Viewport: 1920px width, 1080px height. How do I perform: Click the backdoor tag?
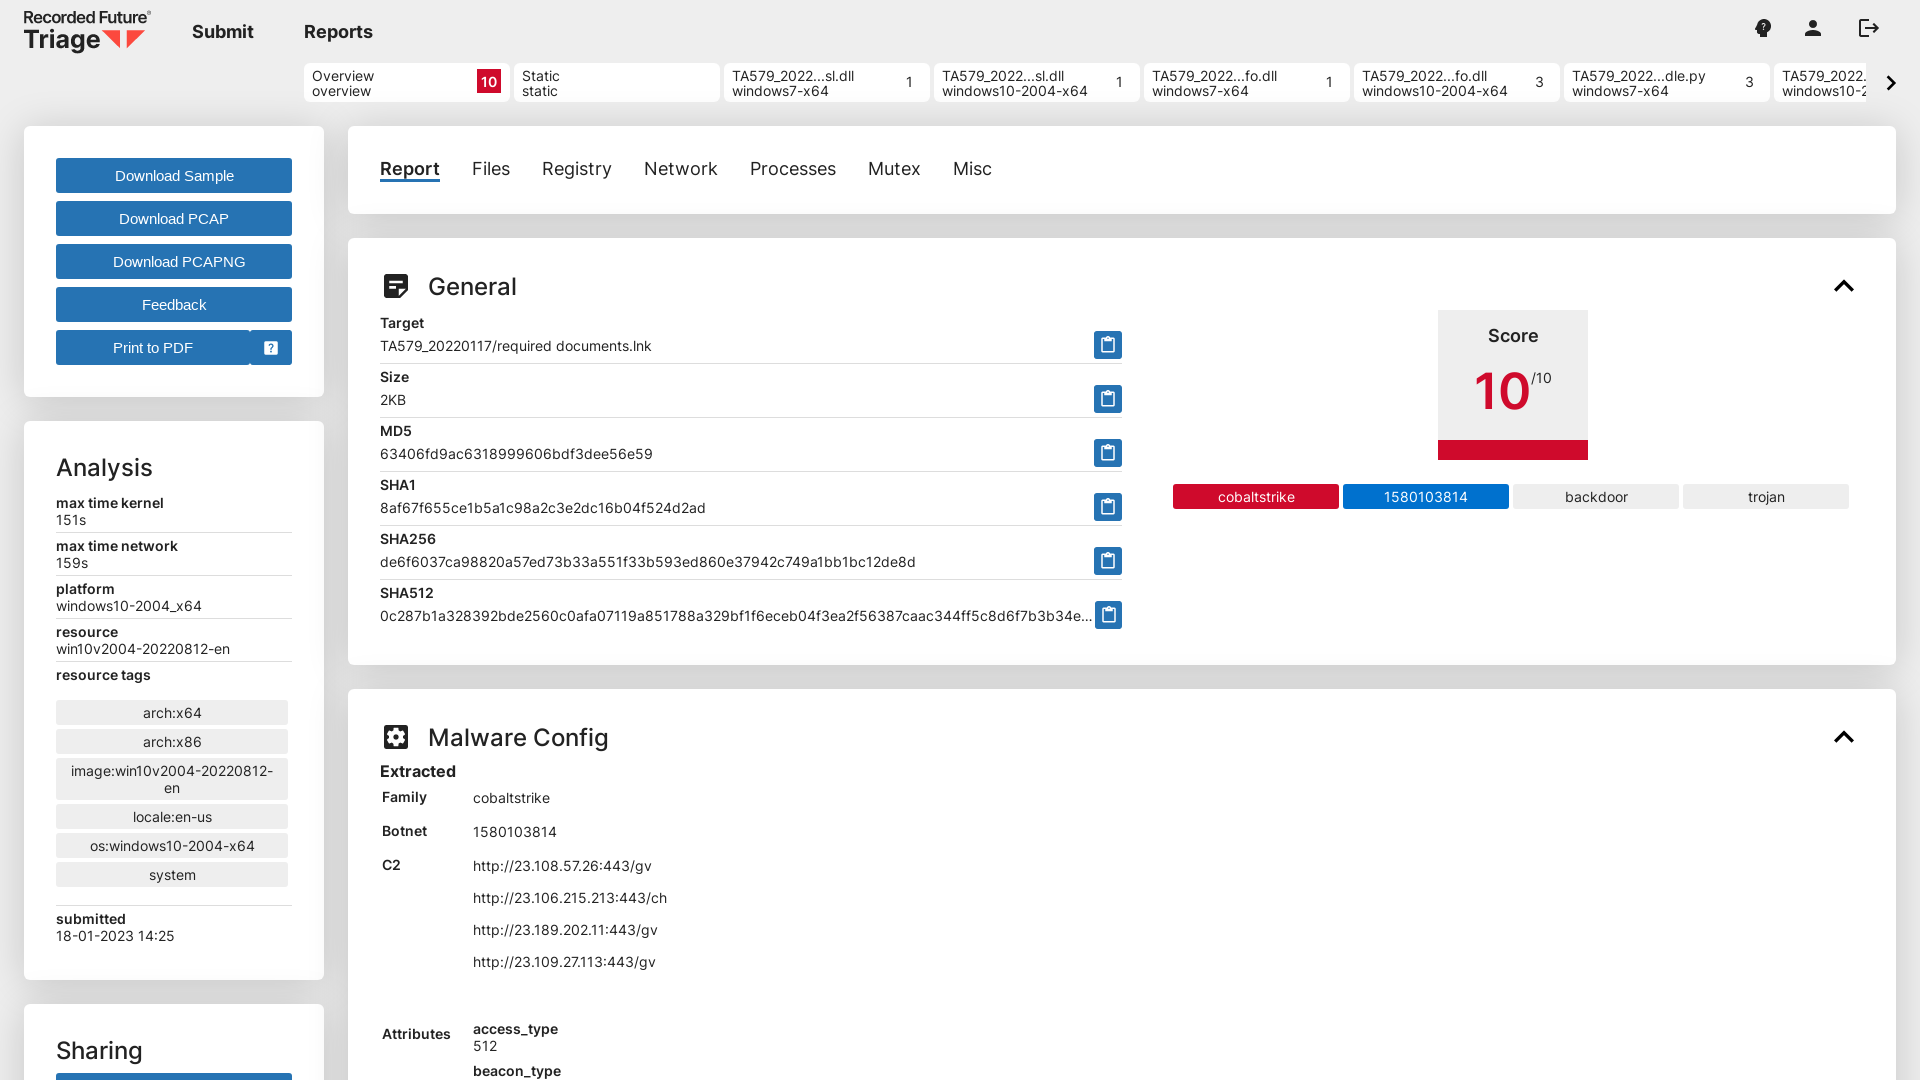click(x=1596, y=497)
